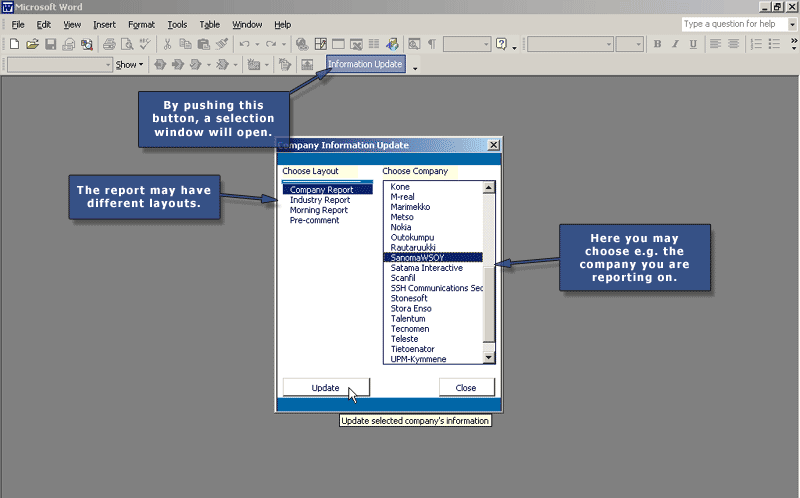
Task: Click the Insert Table icon
Action: pyautogui.click(x=338, y=44)
